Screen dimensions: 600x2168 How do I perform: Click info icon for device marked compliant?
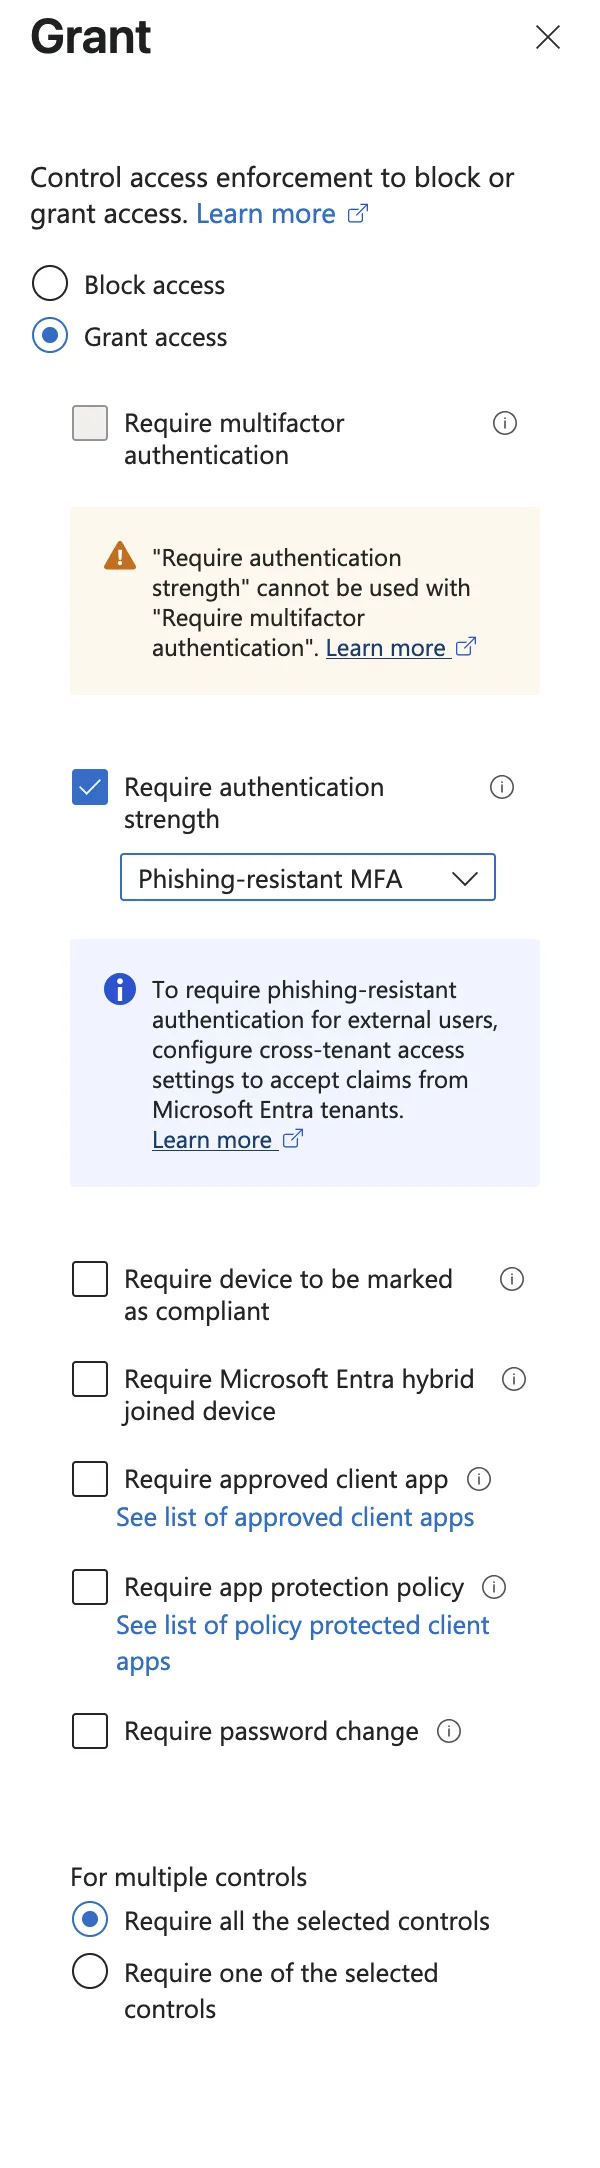[x=512, y=1280]
